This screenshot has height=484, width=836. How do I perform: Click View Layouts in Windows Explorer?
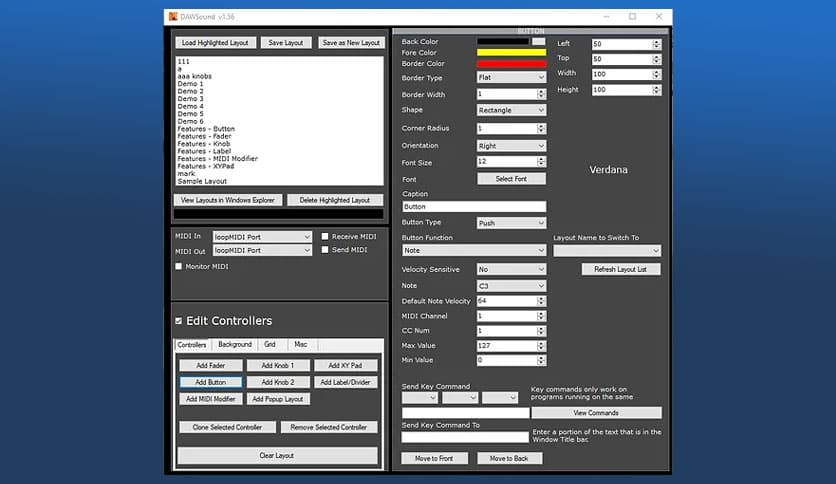(228, 200)
